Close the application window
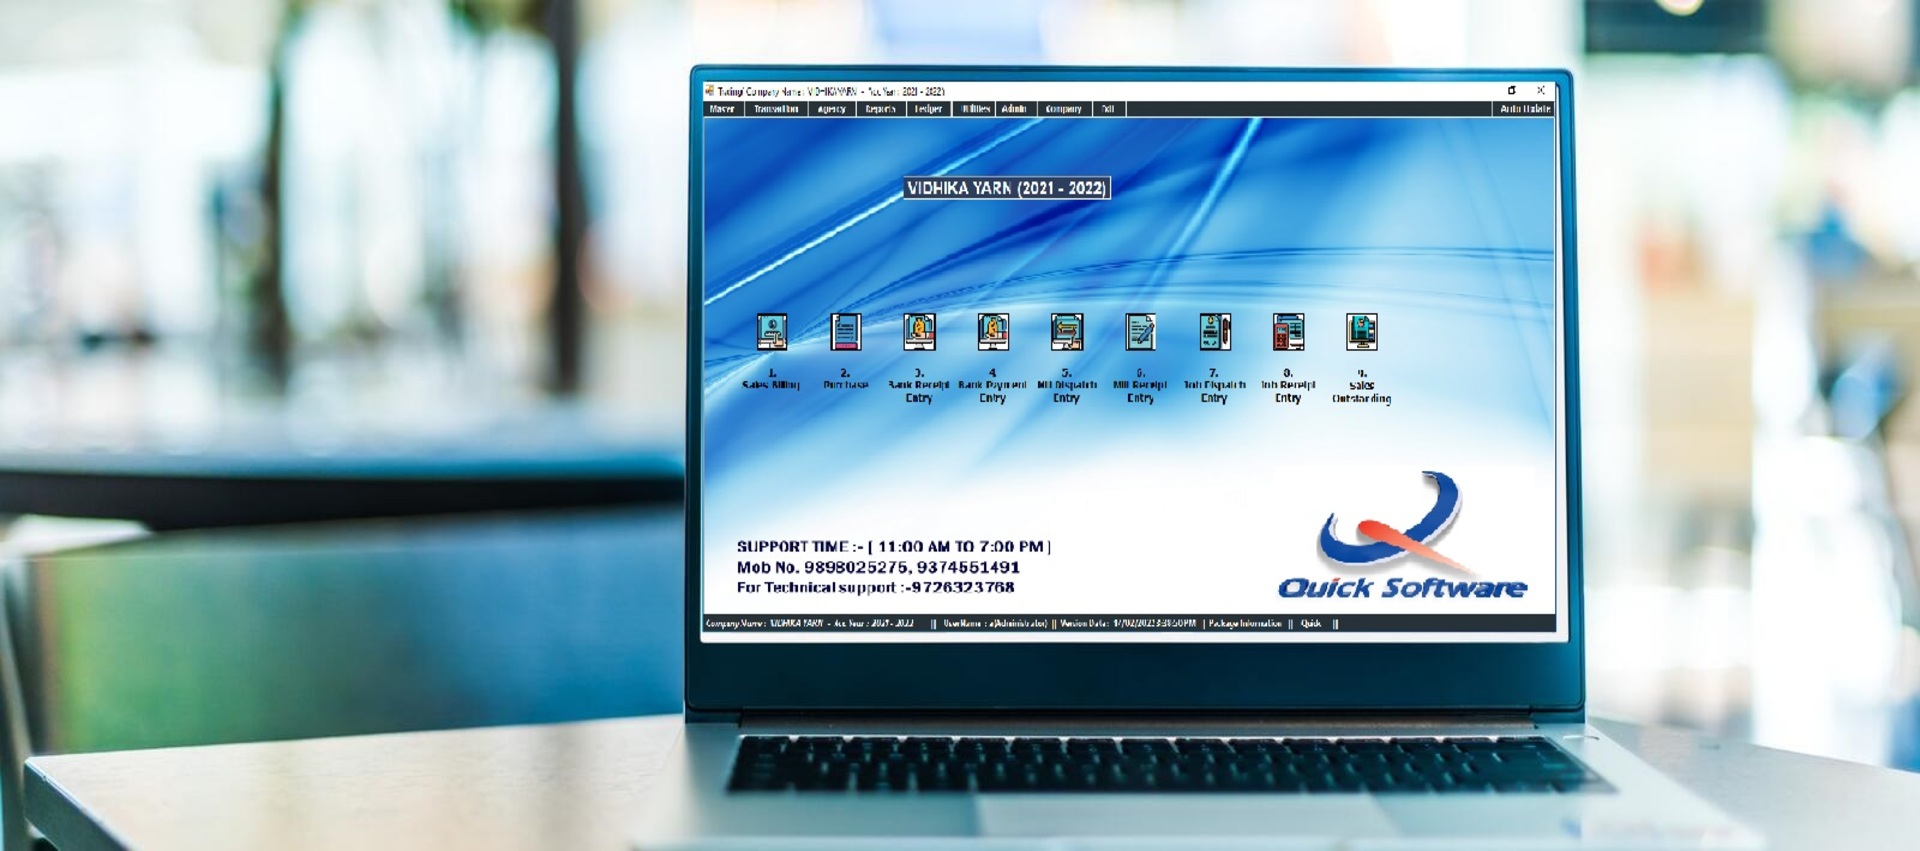The width and height of the screenshot is (1920, 851). point(1541,90)
